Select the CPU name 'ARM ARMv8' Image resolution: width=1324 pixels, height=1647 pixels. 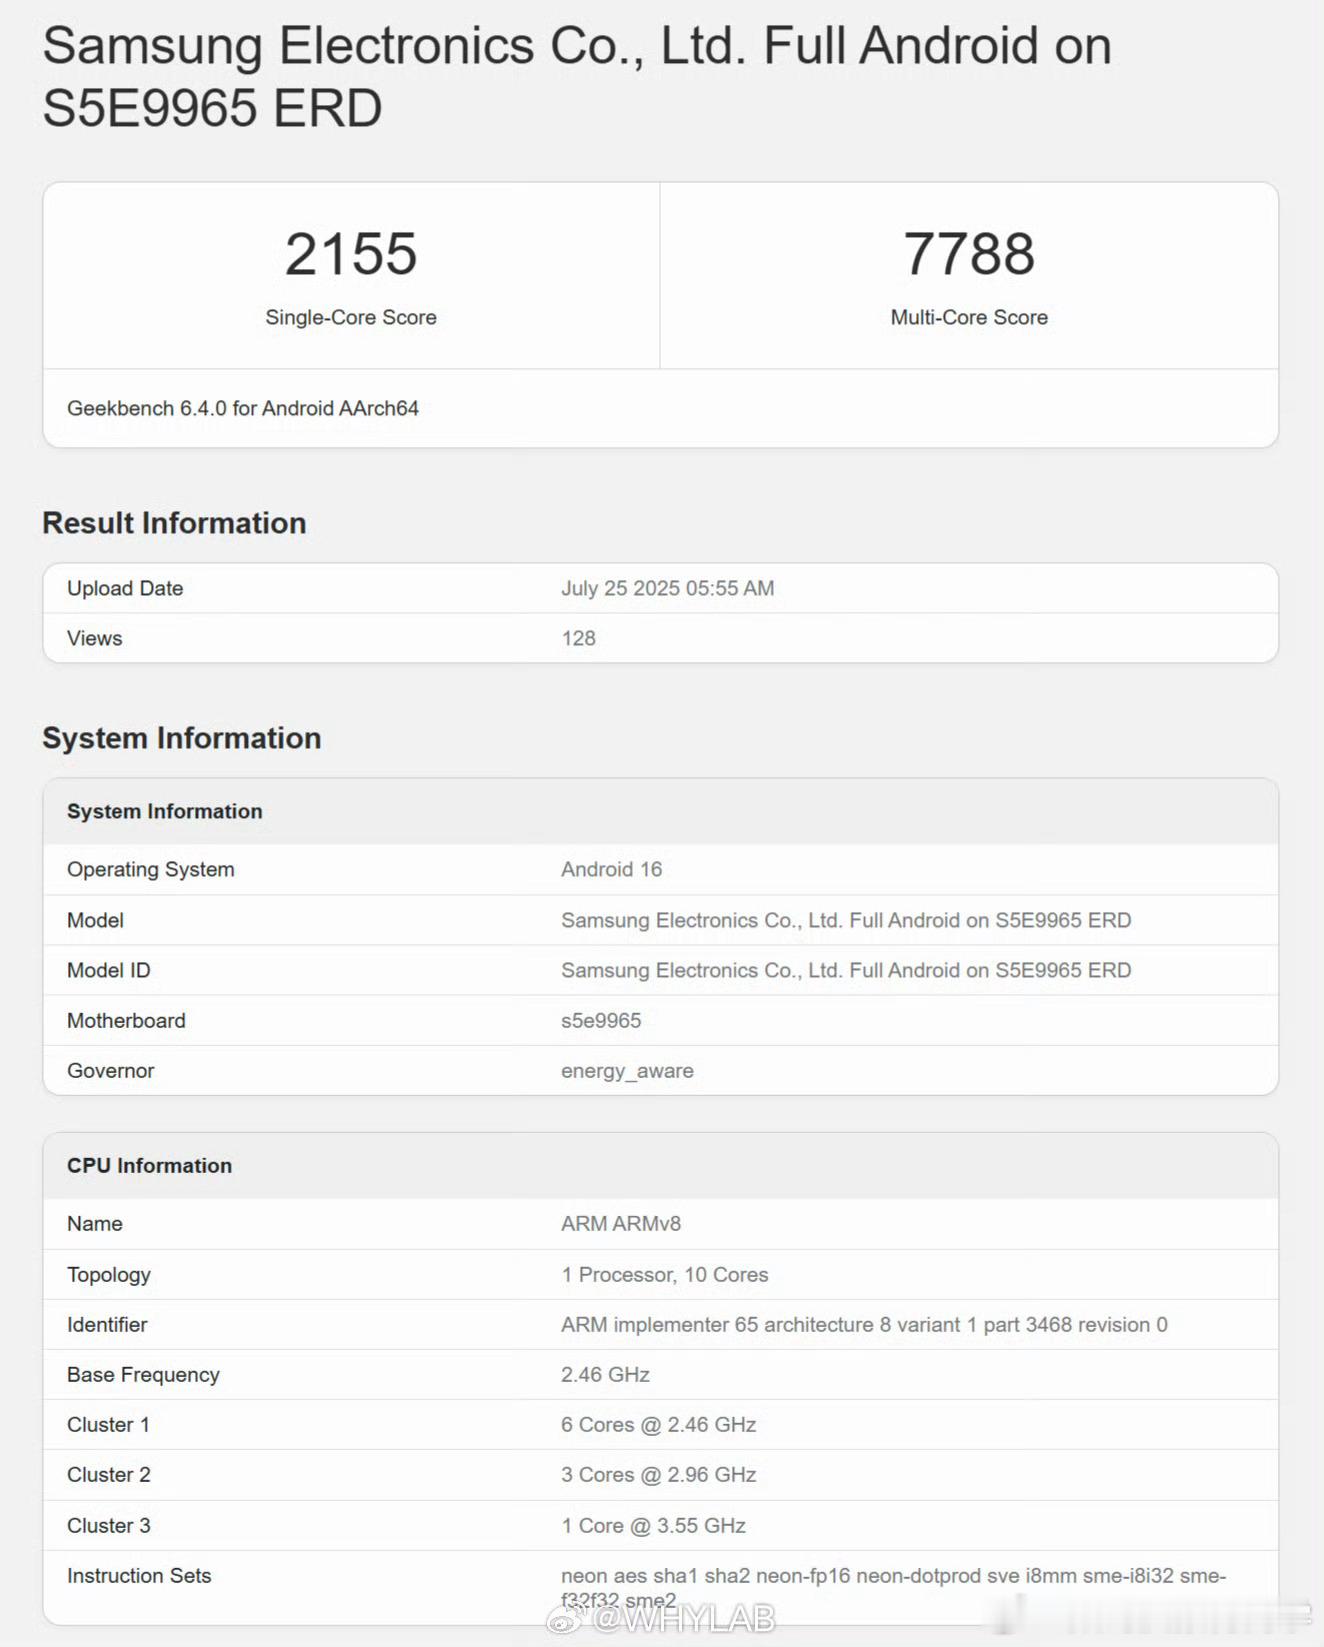(621, 1223)
